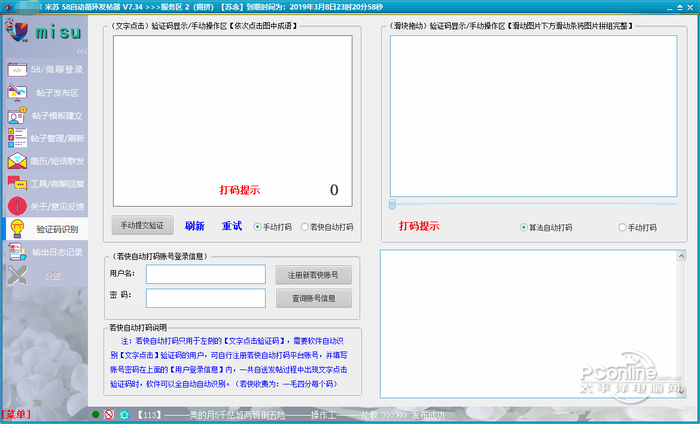Click the 帖子发布区 sidebar icon

(x=17, y=92)
